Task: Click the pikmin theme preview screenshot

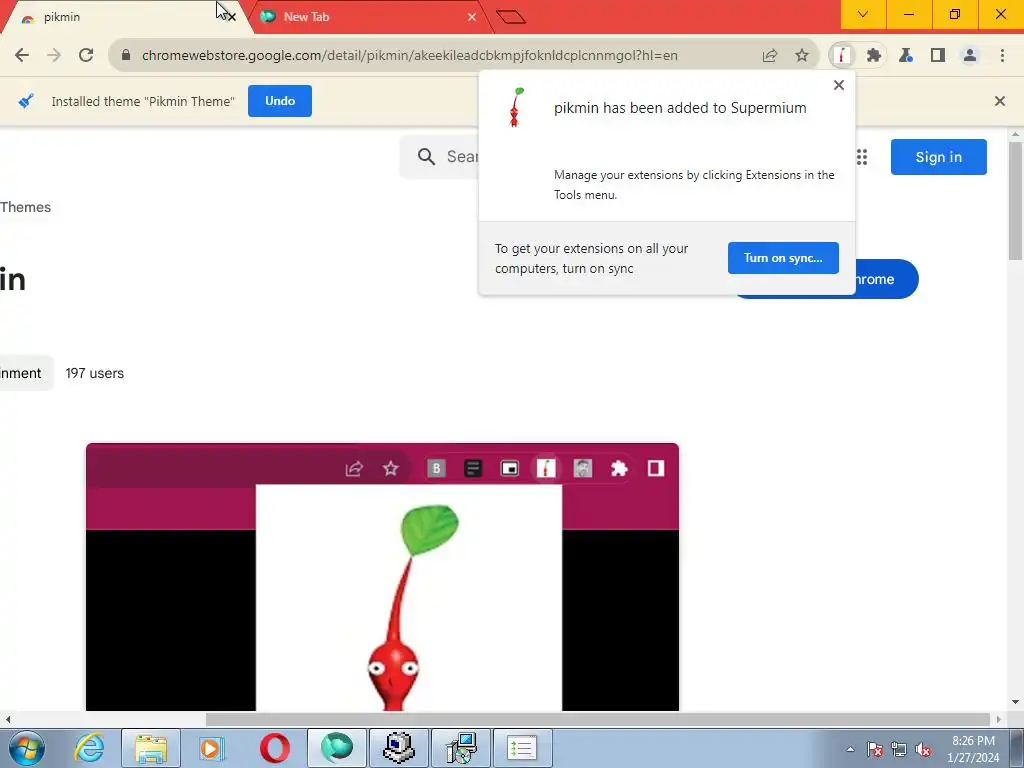Action: point(382,577)
